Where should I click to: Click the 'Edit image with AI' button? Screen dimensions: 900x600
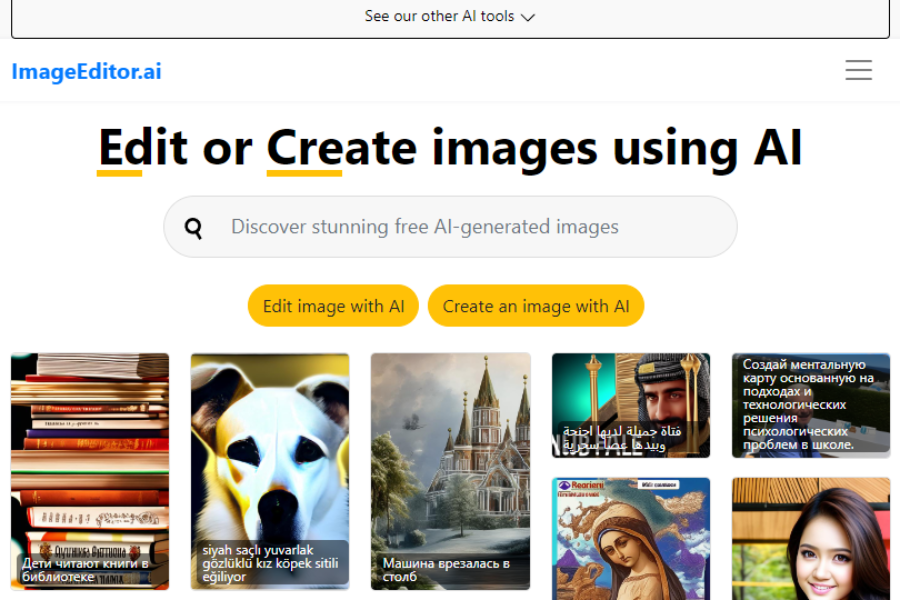(x=333, y=305)
